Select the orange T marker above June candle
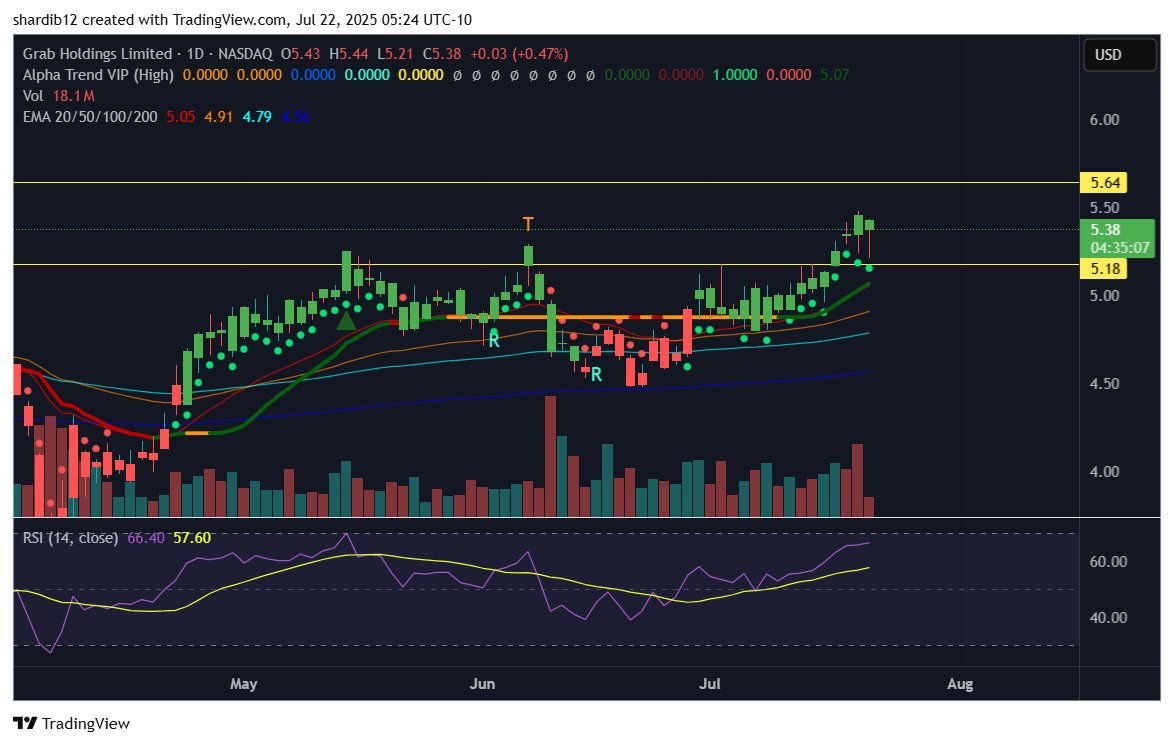The height and width of the screenshot is (745, 1174). point(528,223)
